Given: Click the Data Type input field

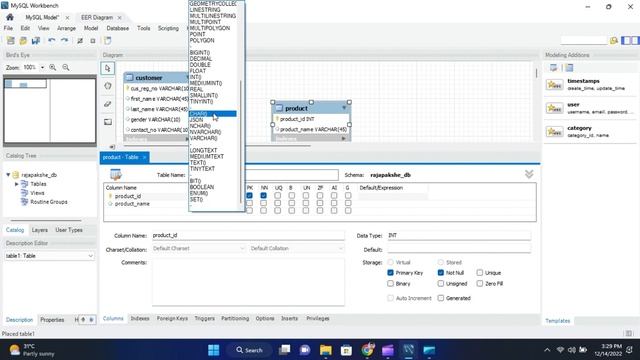Looking at the screenshot, I should click(459, 236).
